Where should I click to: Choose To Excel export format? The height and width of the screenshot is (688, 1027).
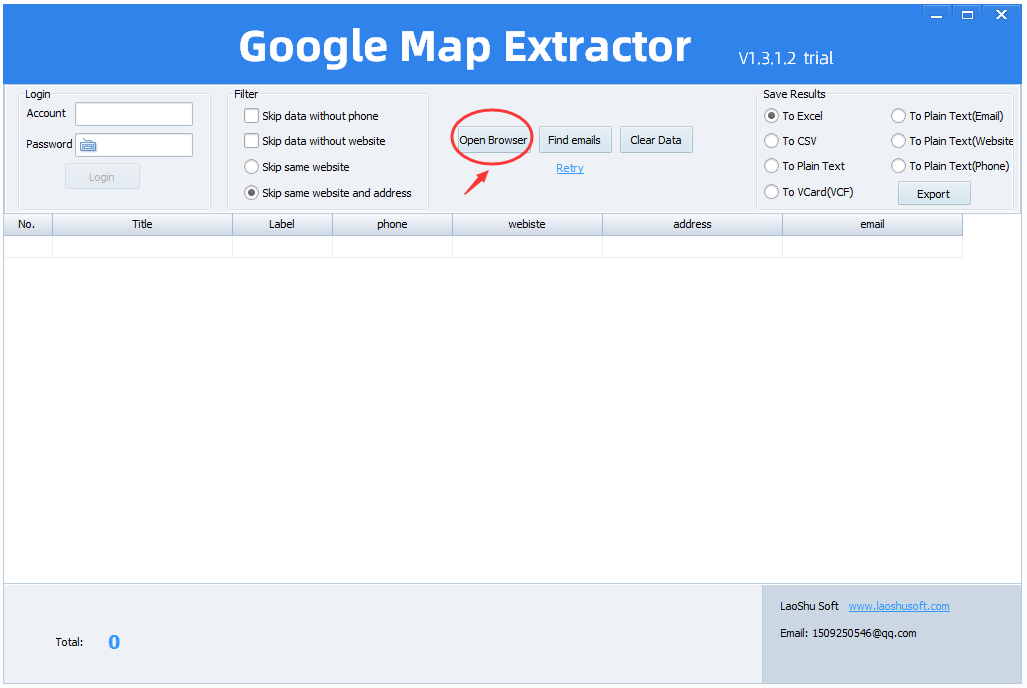click(x=772, y=116)
